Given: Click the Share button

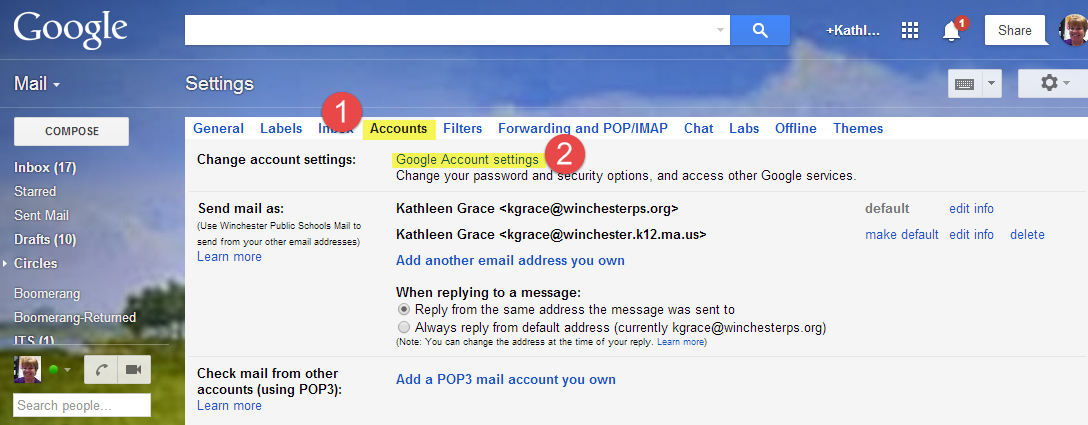Looking at the screenshot, I should 1014,31.
